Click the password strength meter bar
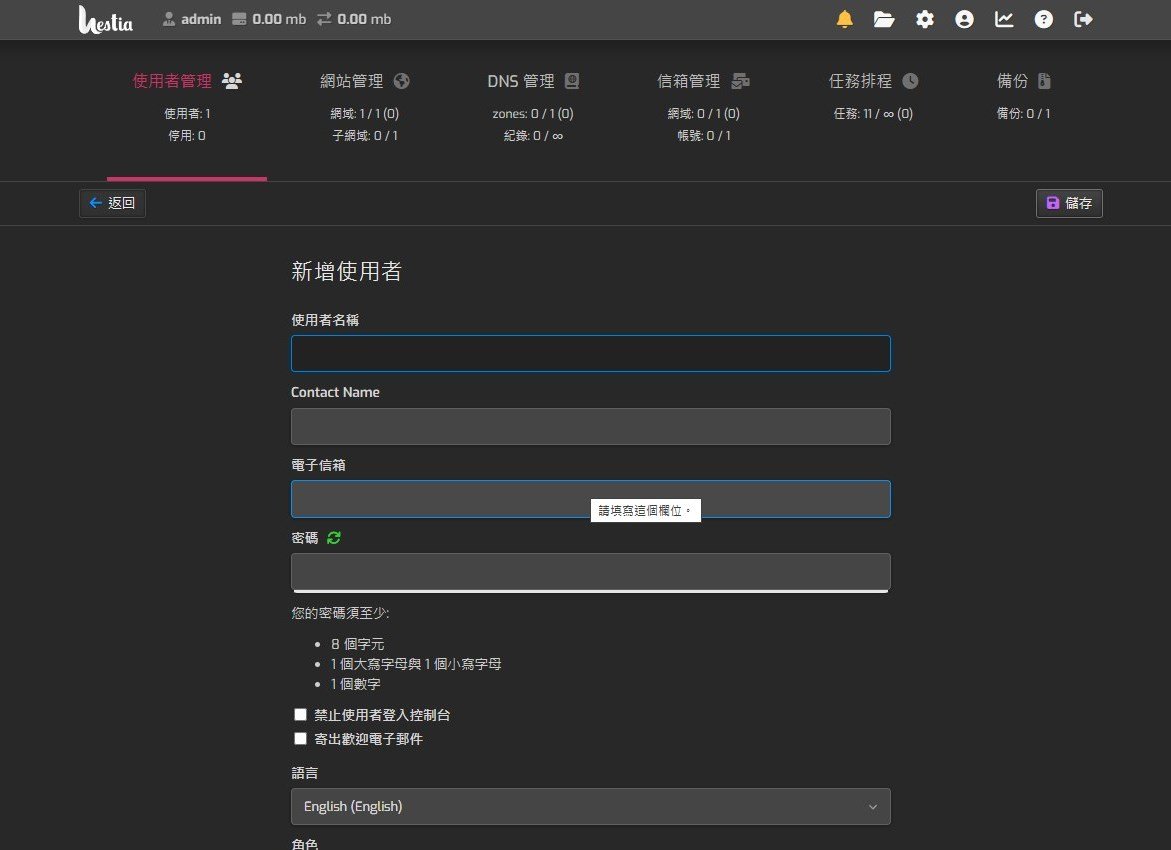This screenshot has height=850, width=1171. pyautogui.click(x=591, y=591)
